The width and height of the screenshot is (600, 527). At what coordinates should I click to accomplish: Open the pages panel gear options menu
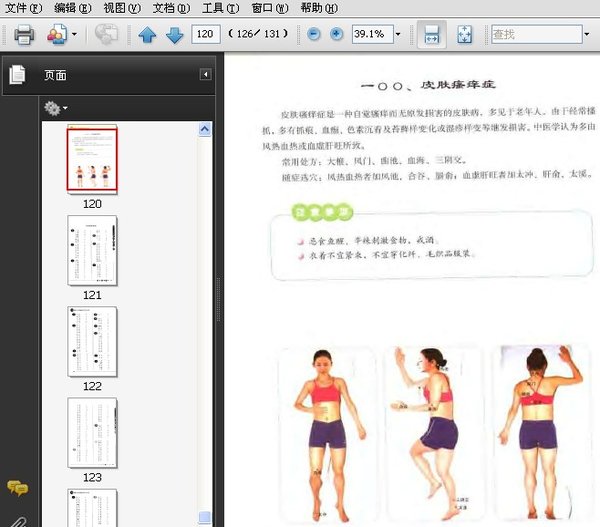tap(55, 108)
